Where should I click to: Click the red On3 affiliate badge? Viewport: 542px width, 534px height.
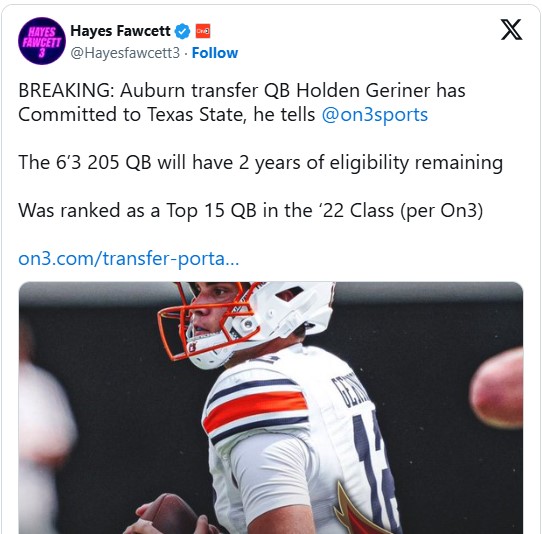point(203,31)
